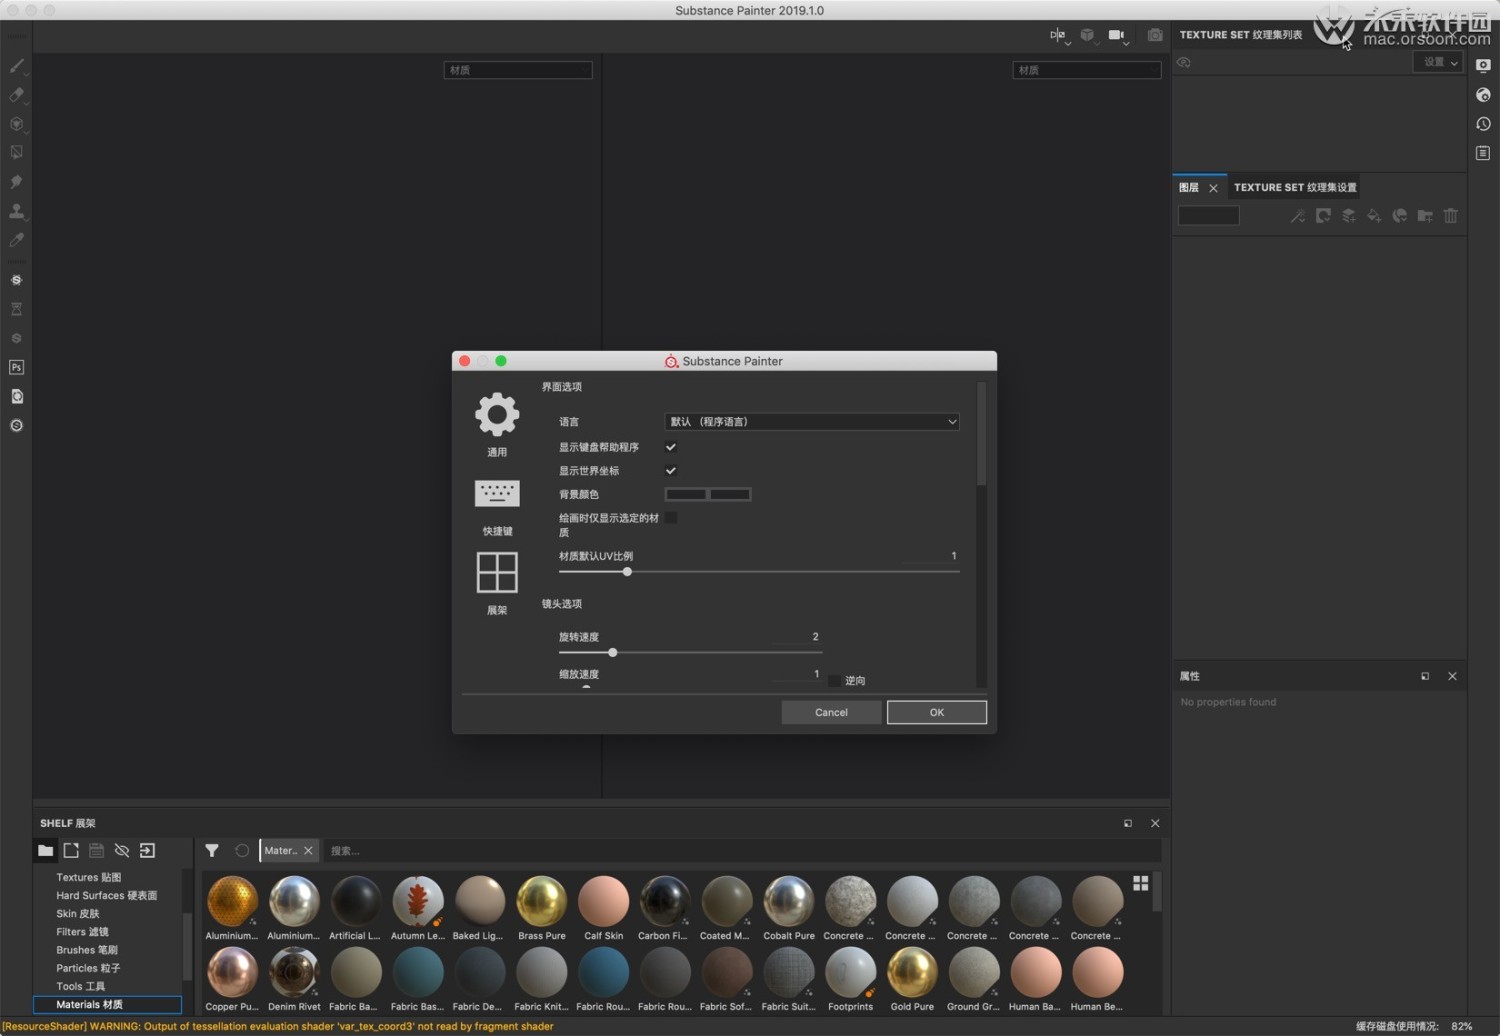Click the first 背景颜色 color swatch
Viewport: 1500px width, 1036px height.
[x=686, y=494]
